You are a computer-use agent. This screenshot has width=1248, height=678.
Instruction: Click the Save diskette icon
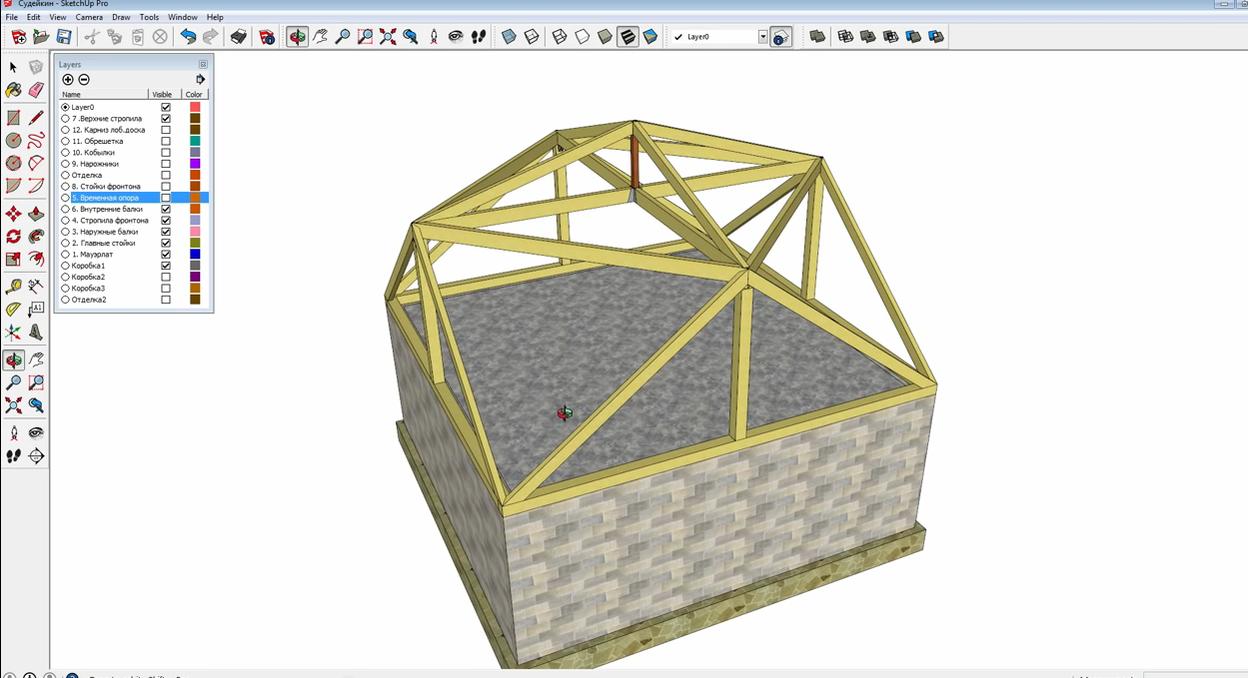[63, 37]
